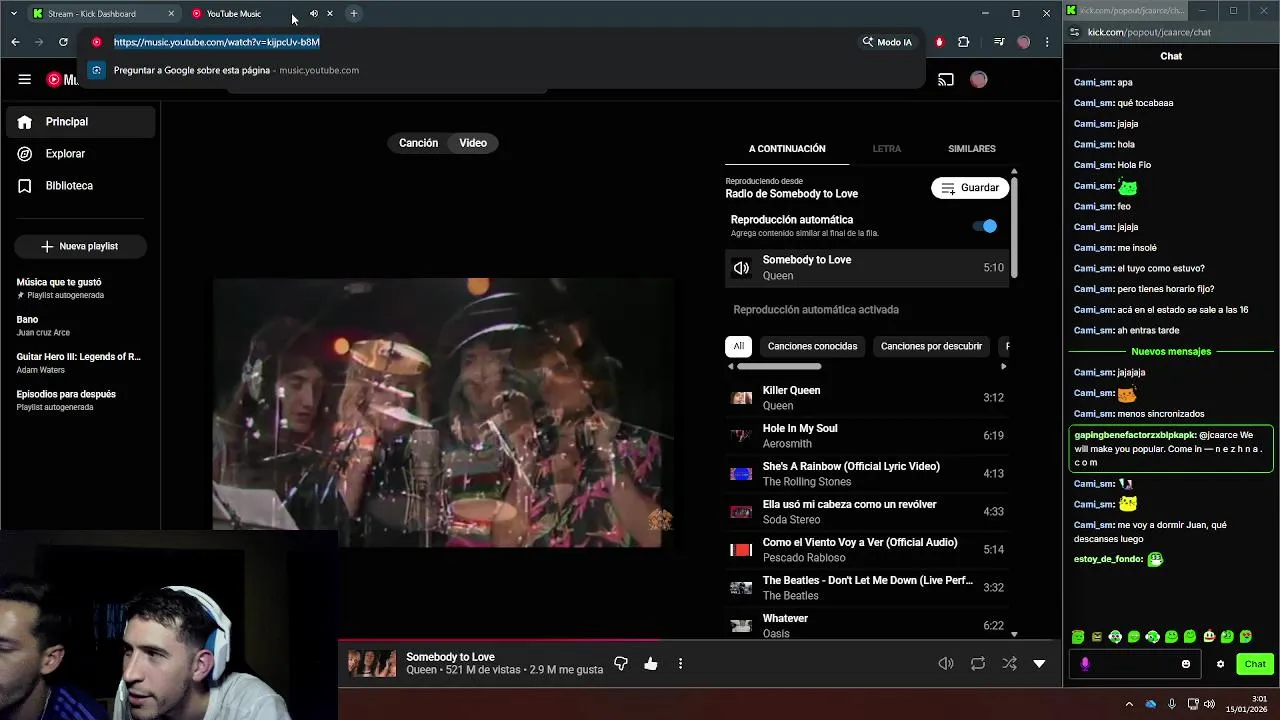Image resolution: width=1280 pixels, height=720 pixels.
Task: Open a new browser tab
Action: pyautogui.click(x=353, y=14)
